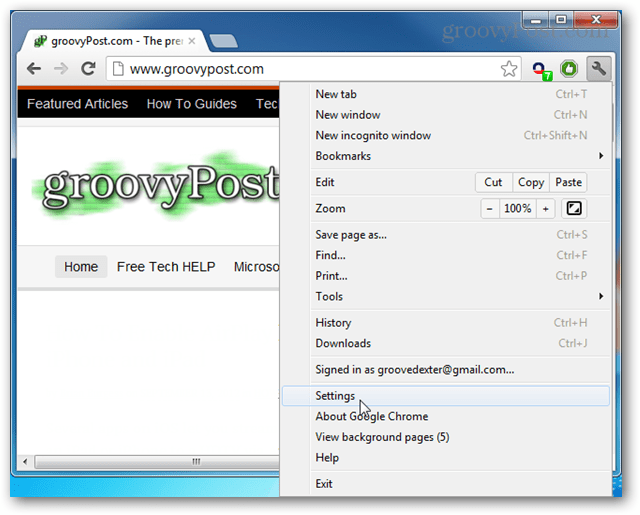Open a new tab with the tab button
Screen dimensions: 640x515
pyautogui.click(x=224, y=41)
